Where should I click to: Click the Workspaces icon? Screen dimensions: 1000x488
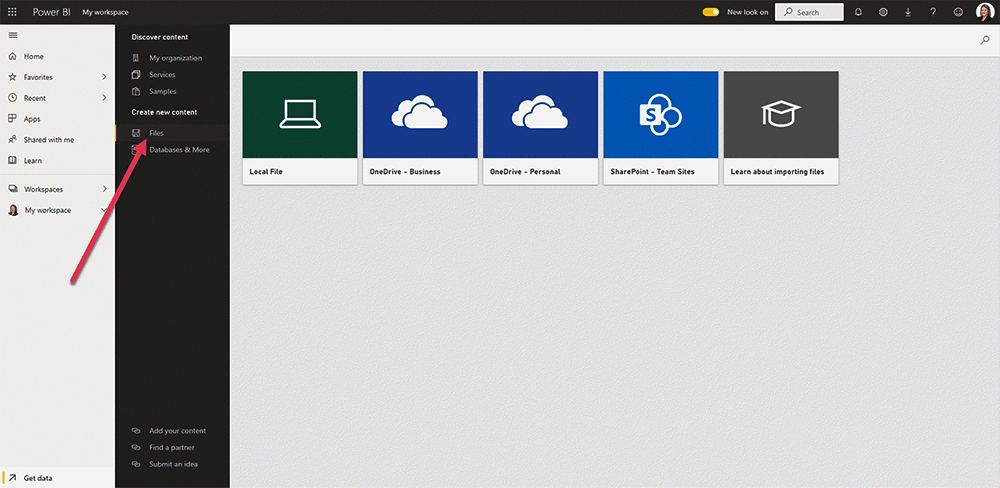coord(12,189)
